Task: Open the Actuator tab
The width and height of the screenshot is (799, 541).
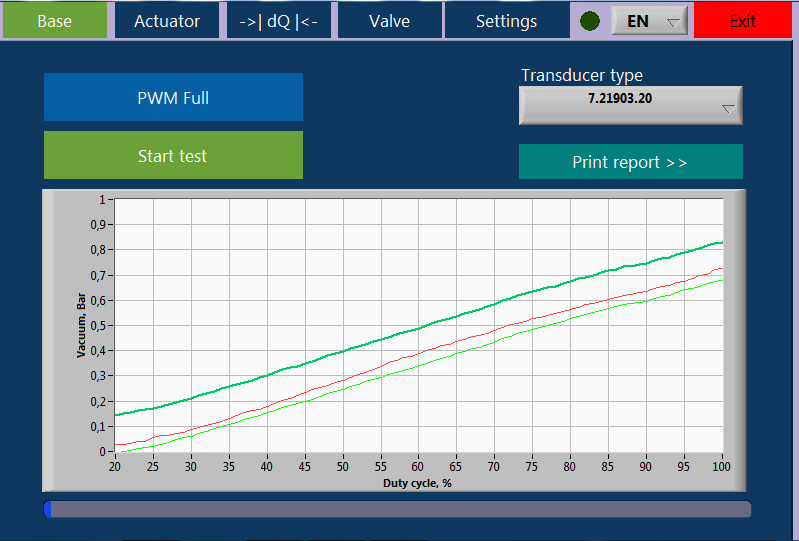Action: tap(167, 21)
